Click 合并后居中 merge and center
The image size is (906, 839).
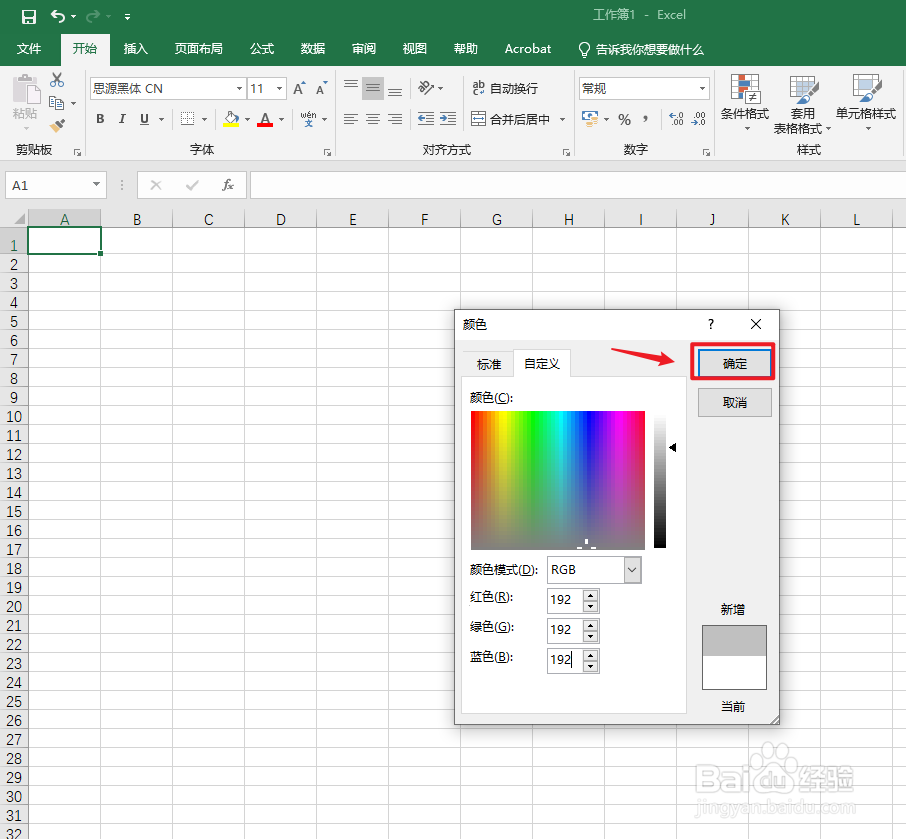[x=511, y=119]
